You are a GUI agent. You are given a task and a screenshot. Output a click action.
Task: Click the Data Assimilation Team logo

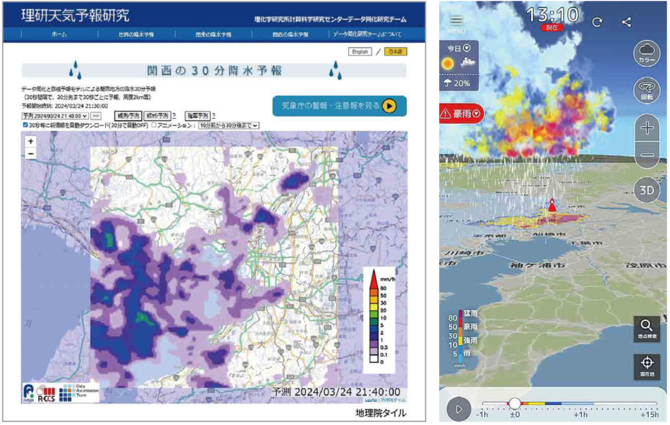point(79,393)
